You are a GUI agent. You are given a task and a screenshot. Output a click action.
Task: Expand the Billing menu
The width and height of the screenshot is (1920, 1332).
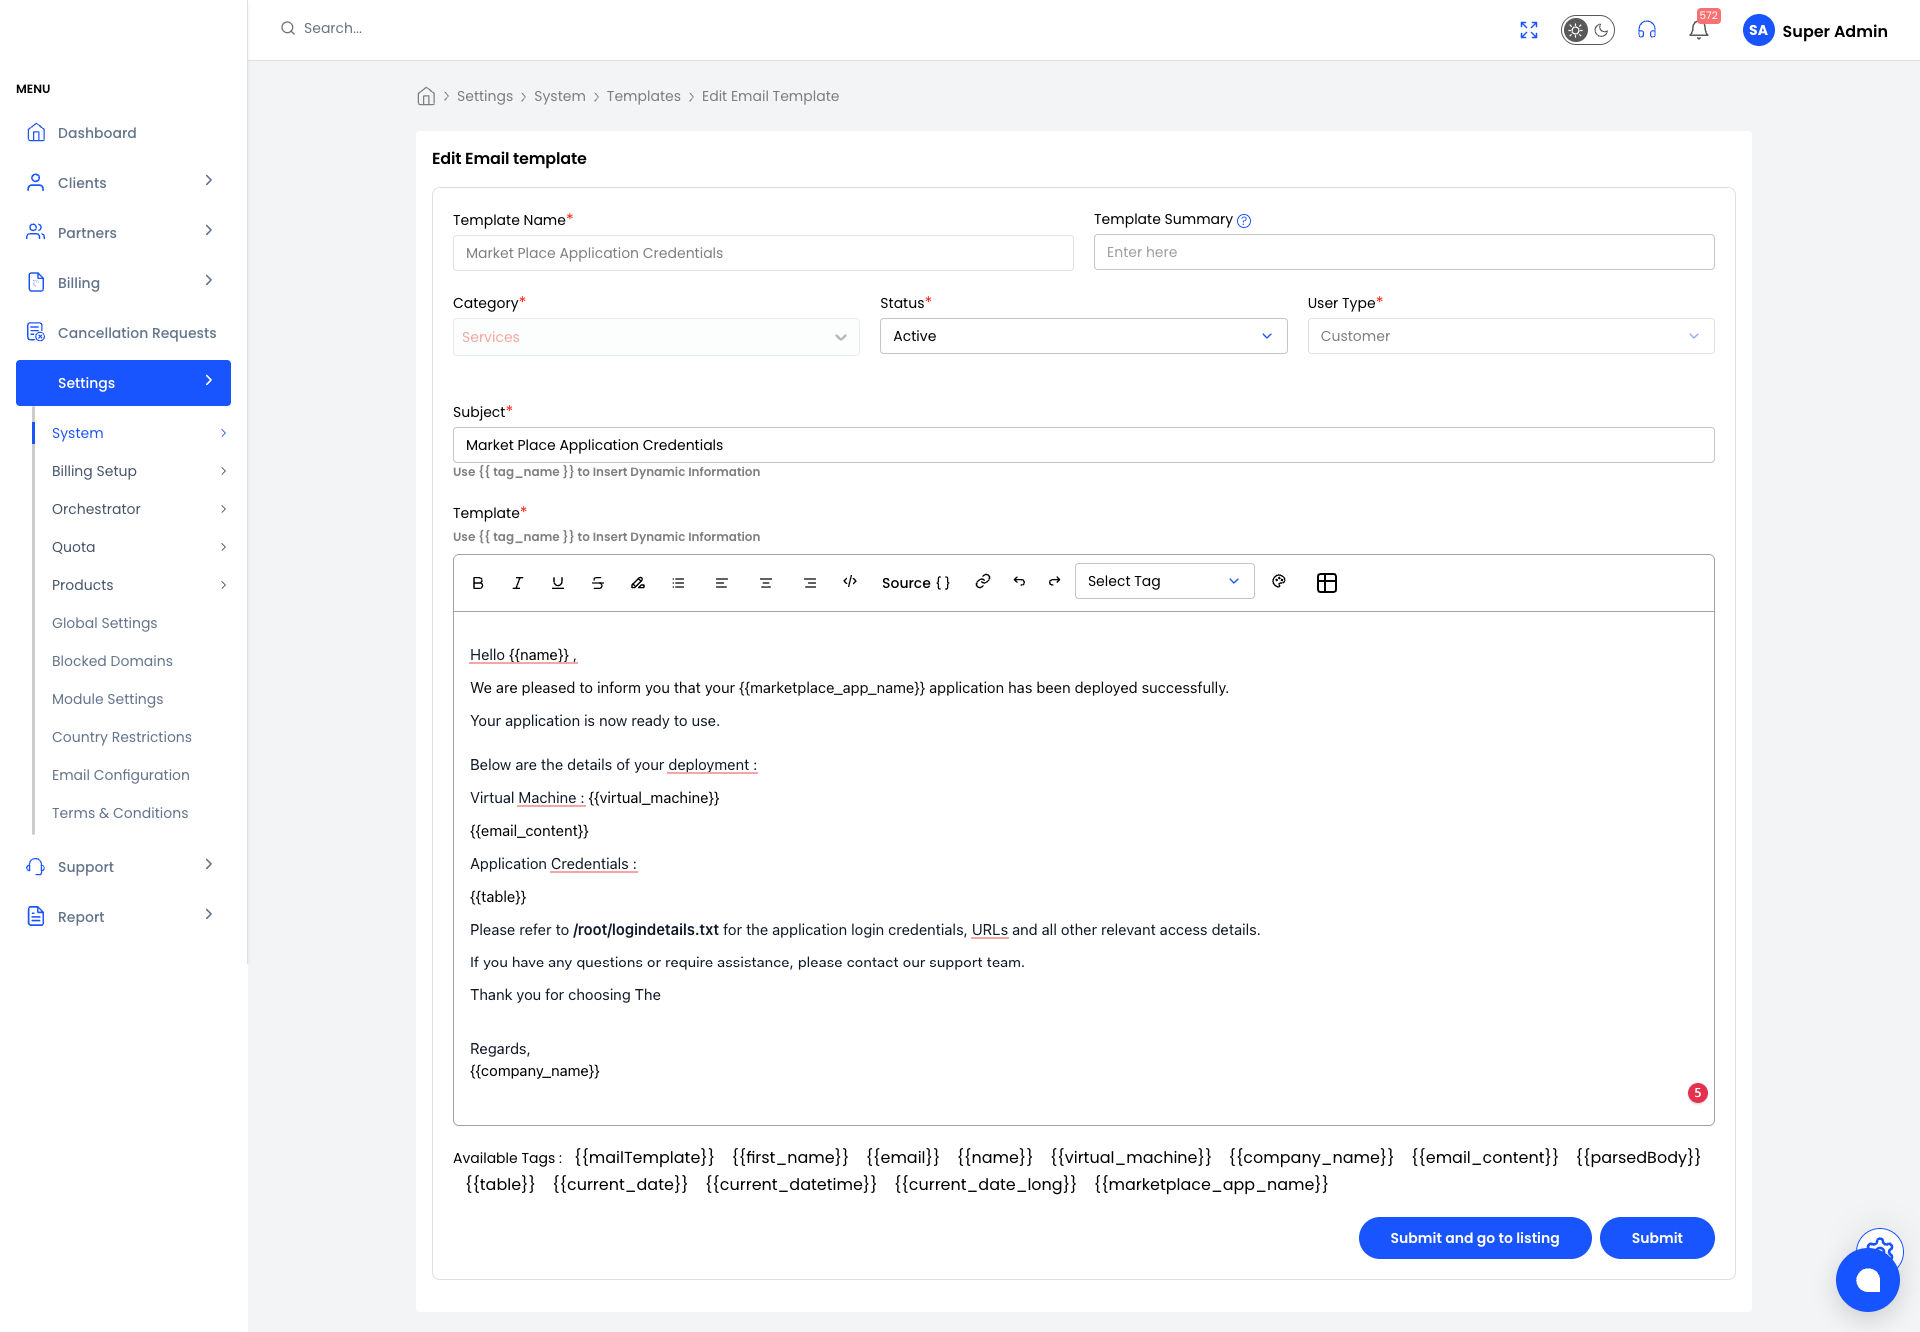(123, 283)
